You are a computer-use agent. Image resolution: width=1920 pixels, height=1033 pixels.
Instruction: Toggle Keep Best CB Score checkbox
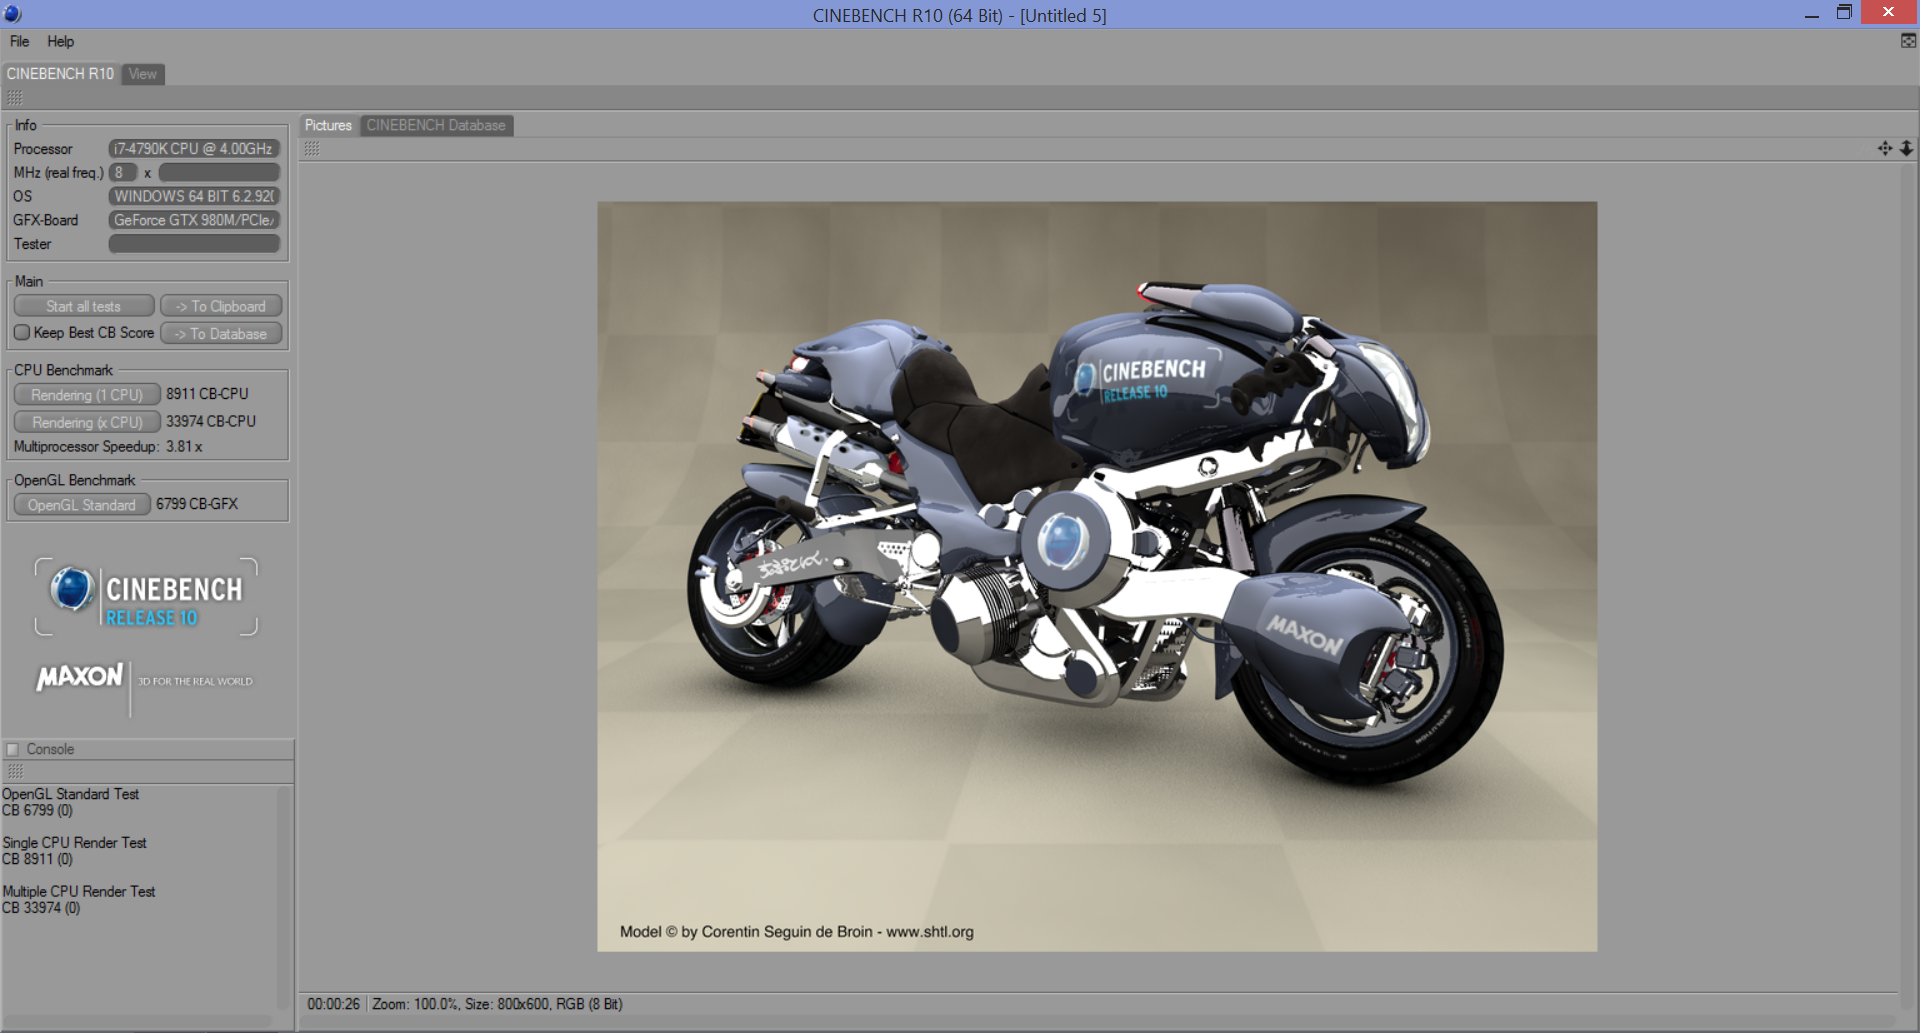(x=21, y=332)
